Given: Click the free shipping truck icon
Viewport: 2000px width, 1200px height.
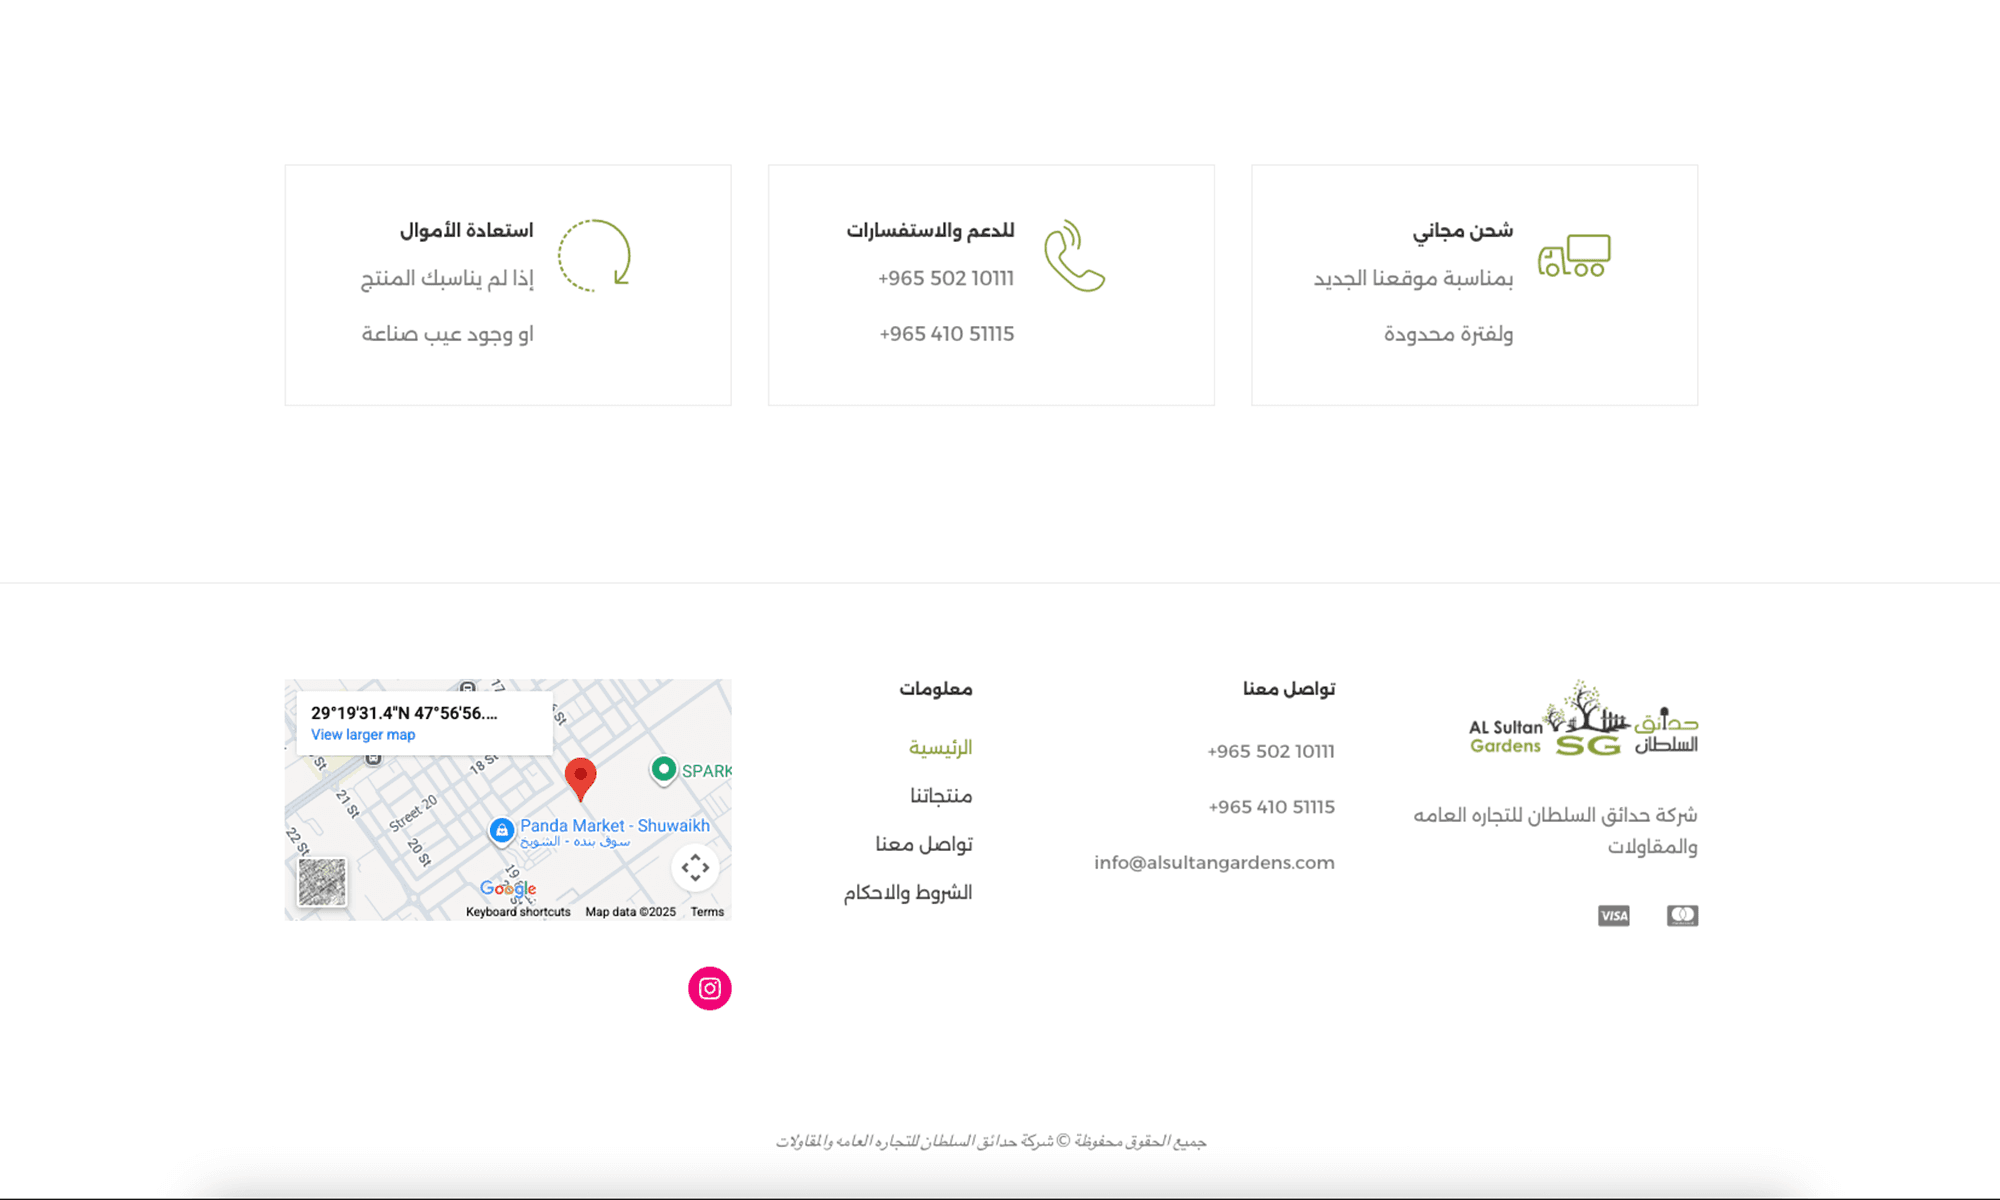Looking at the screenshot, I should click(1576, 257).
